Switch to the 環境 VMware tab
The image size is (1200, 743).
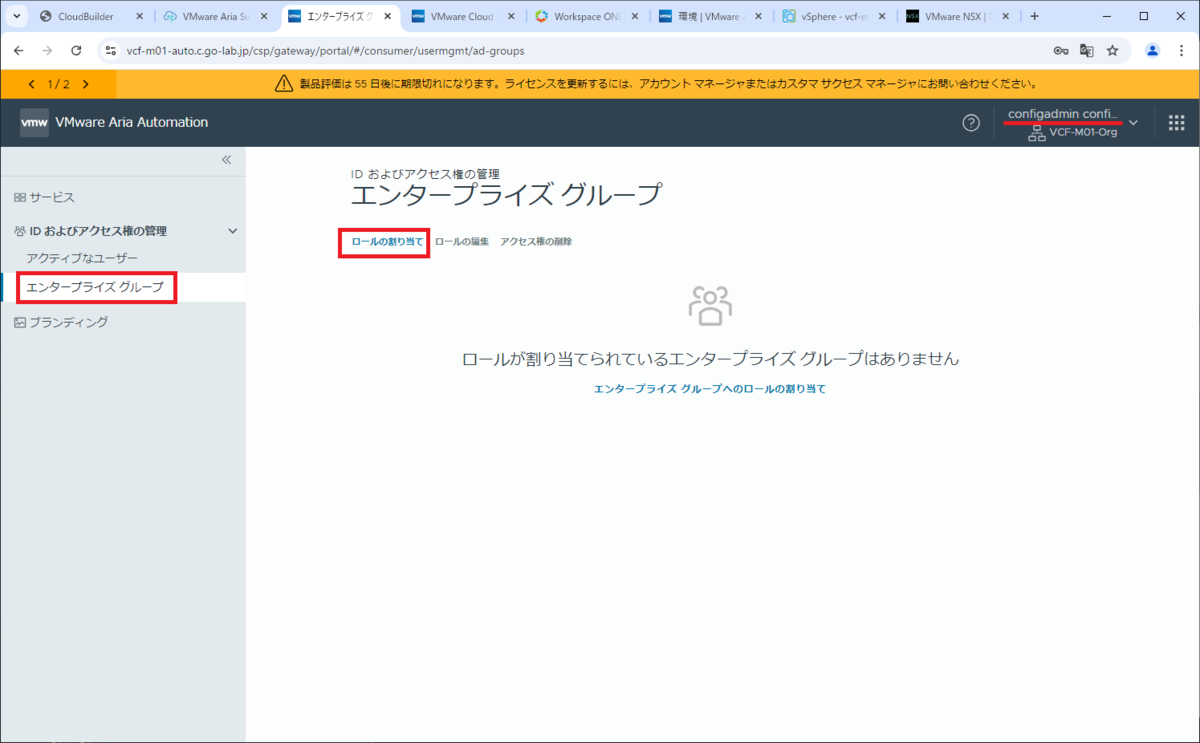(703, 17)
